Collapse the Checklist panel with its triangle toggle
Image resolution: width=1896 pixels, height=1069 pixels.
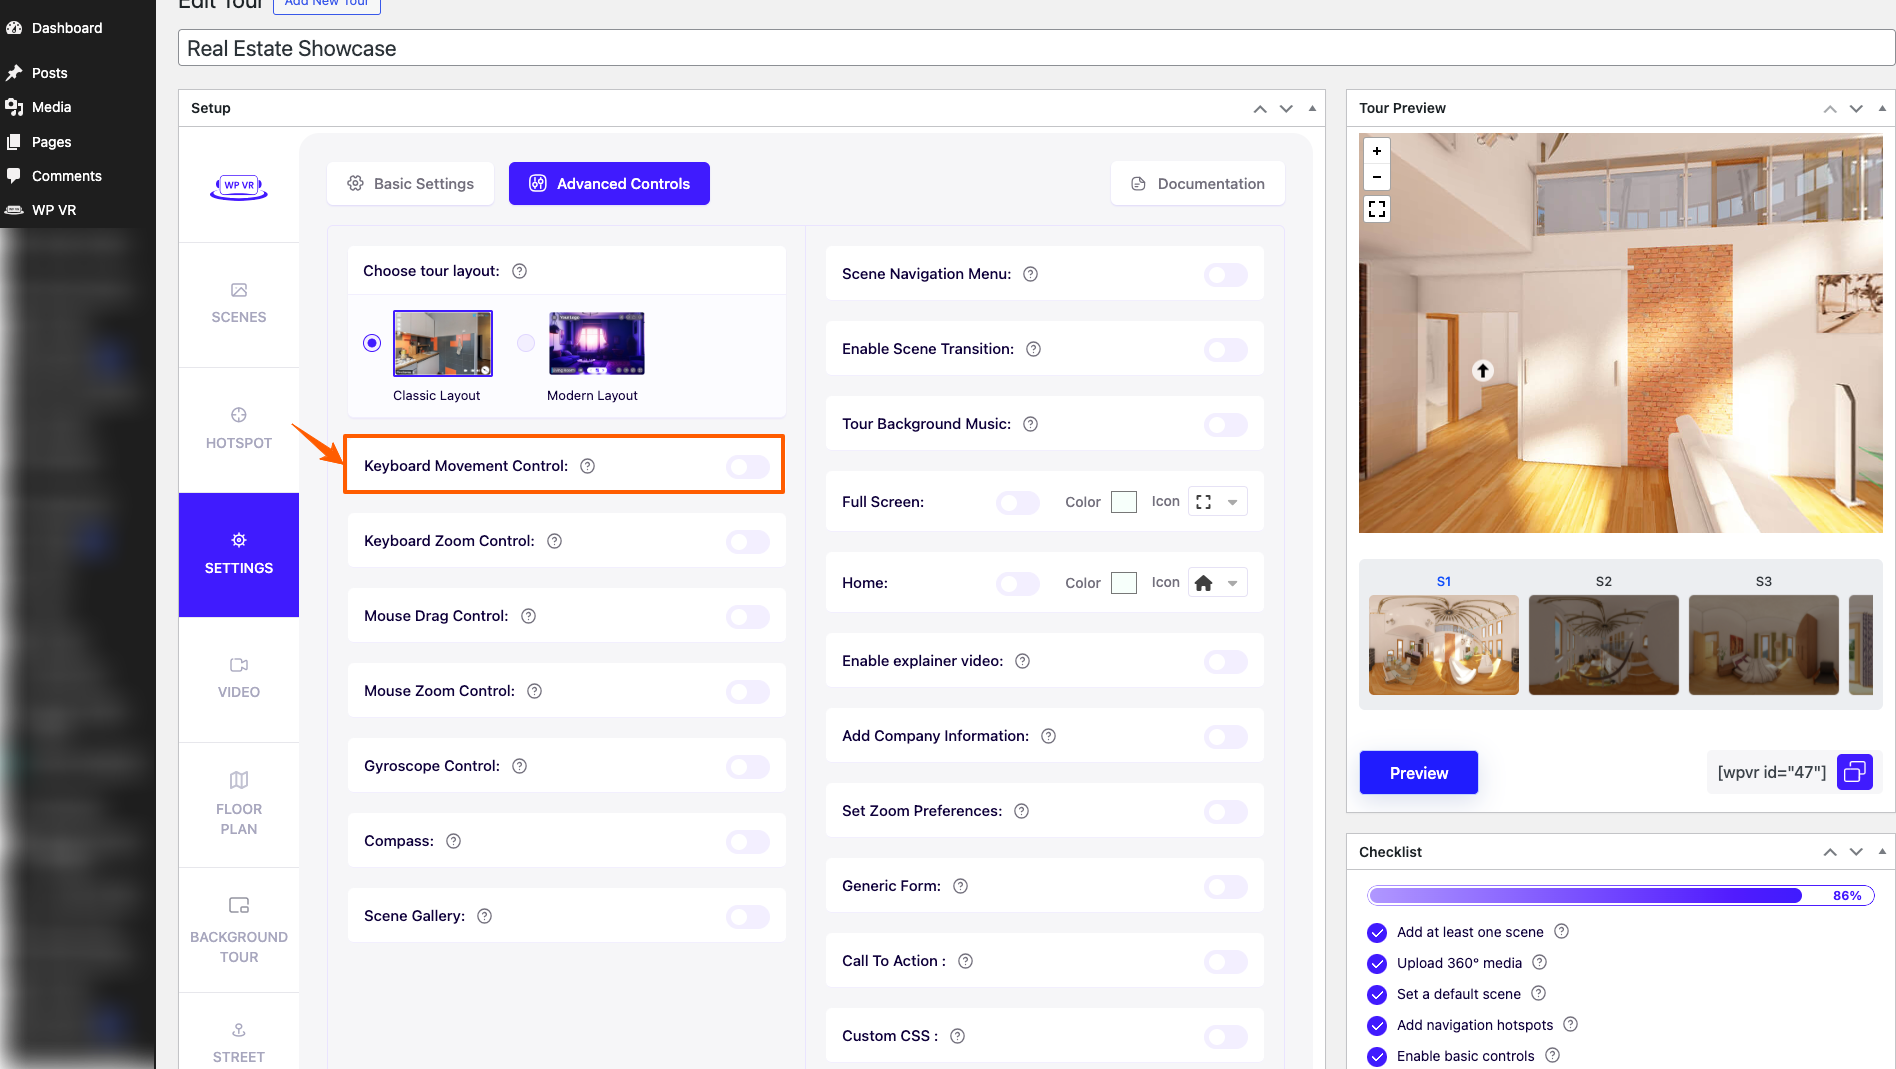(1882, 852)
